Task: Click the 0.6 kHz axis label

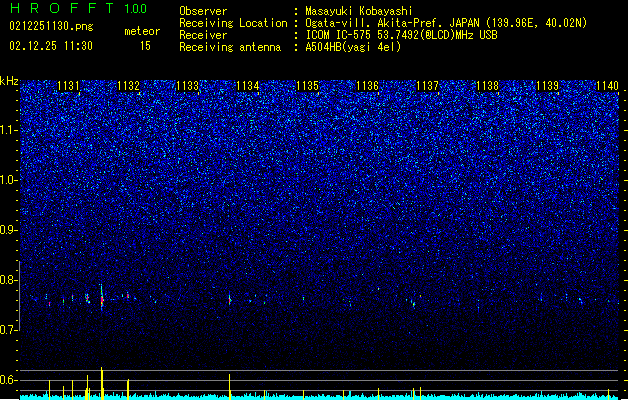Action: [x=9, y=380]
